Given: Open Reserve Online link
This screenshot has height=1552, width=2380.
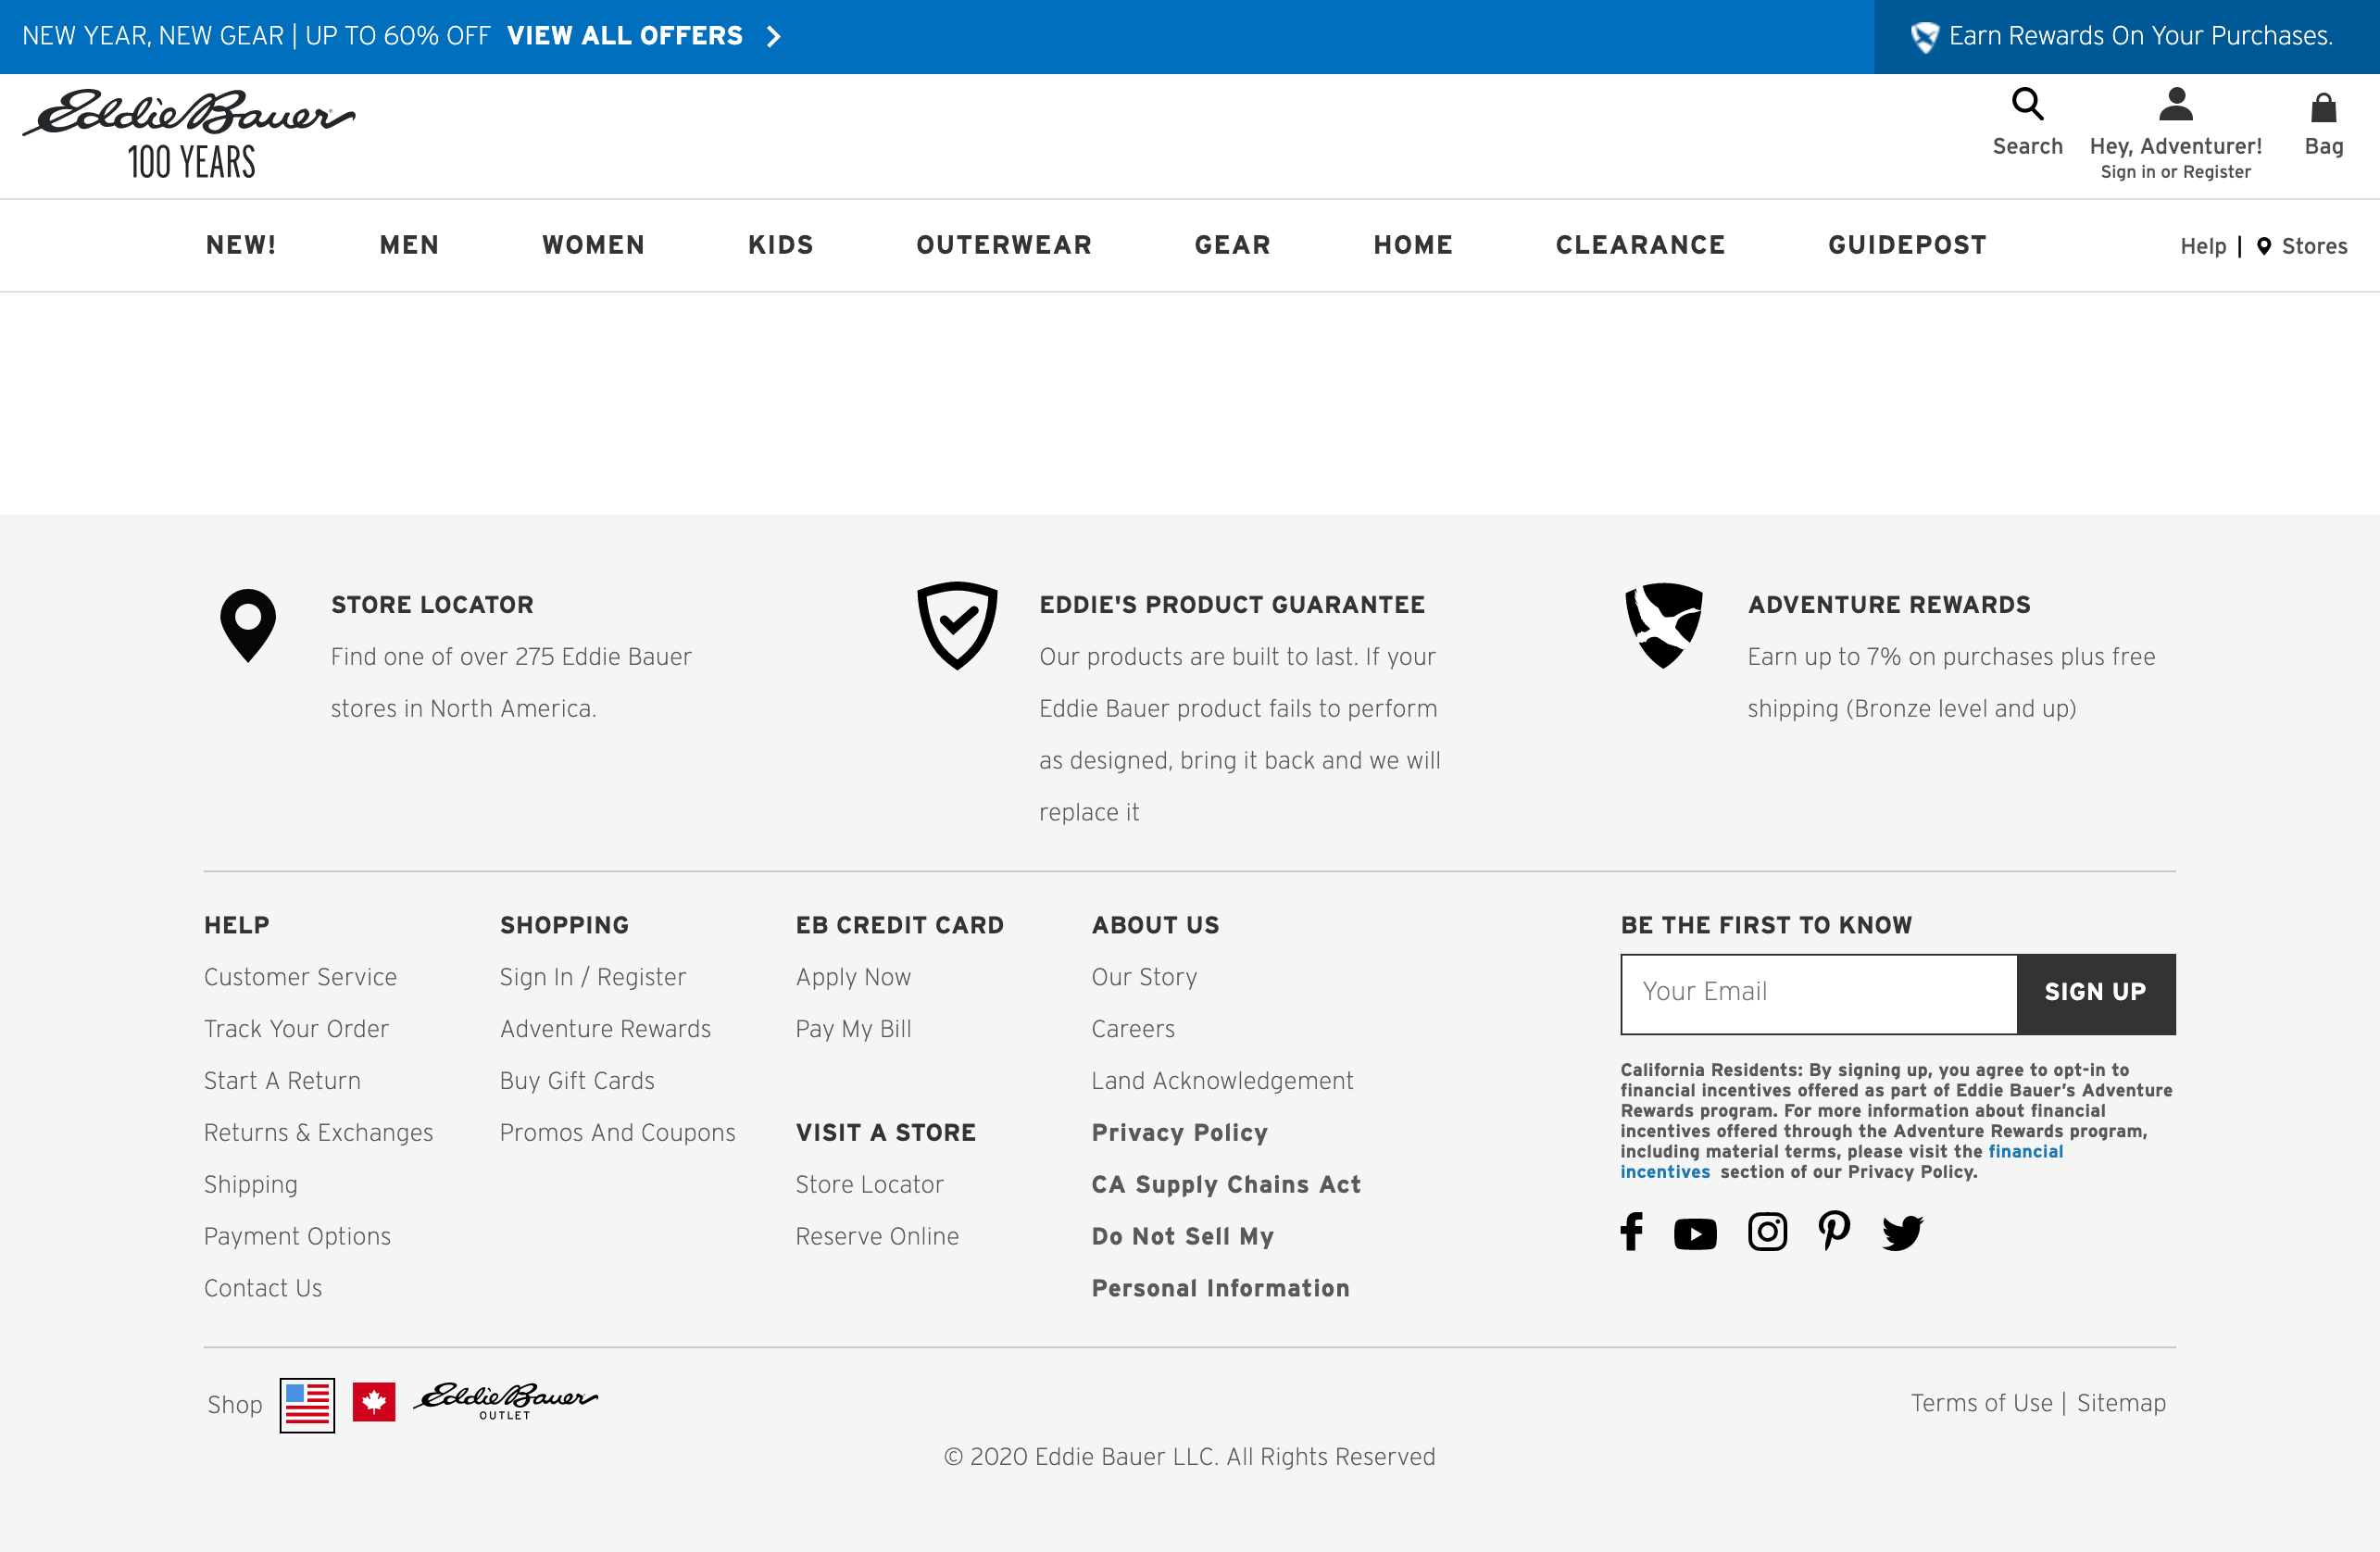Looking at the screenshot, I should click(877, 1237).
